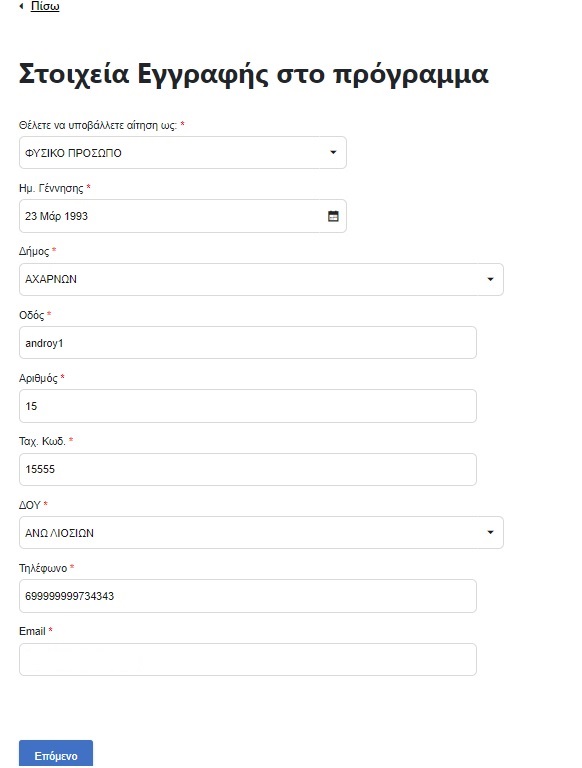Open the calendar picker icon
Image resolution: width=582 pixels, height=768 pixels.
click(x=333, y=216)
